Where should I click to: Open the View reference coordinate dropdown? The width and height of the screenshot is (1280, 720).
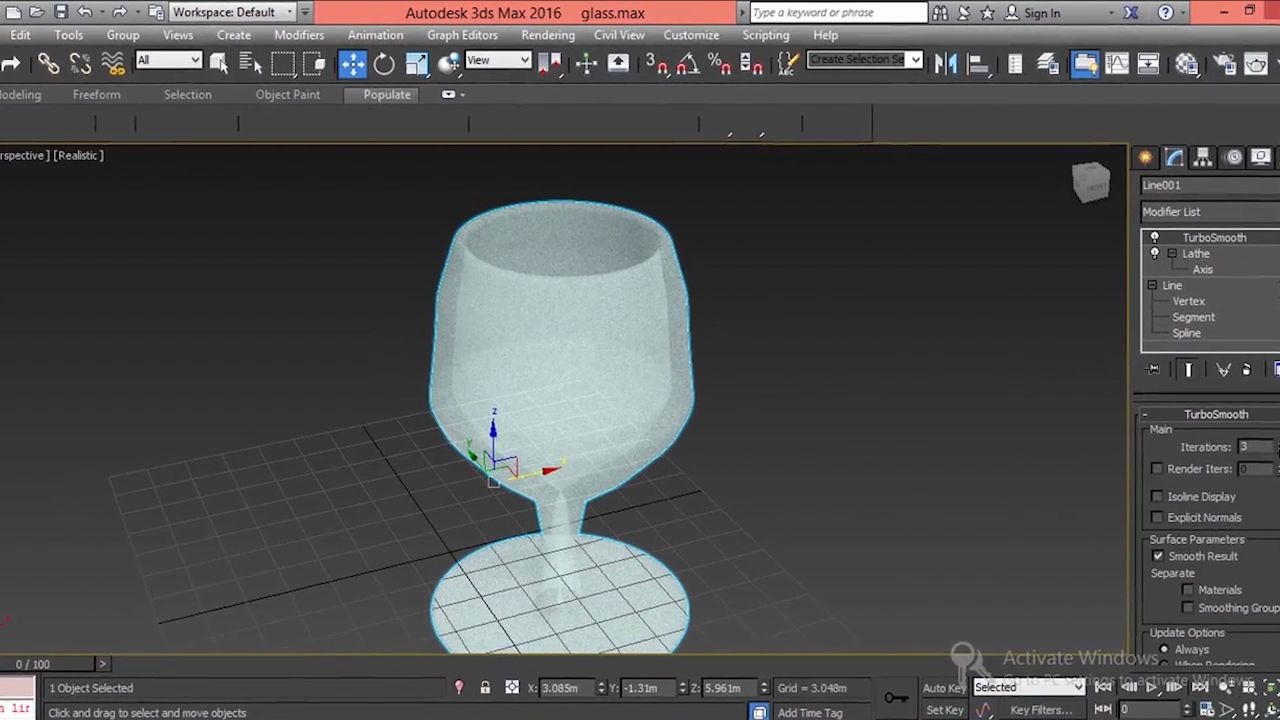coord(497,61)
